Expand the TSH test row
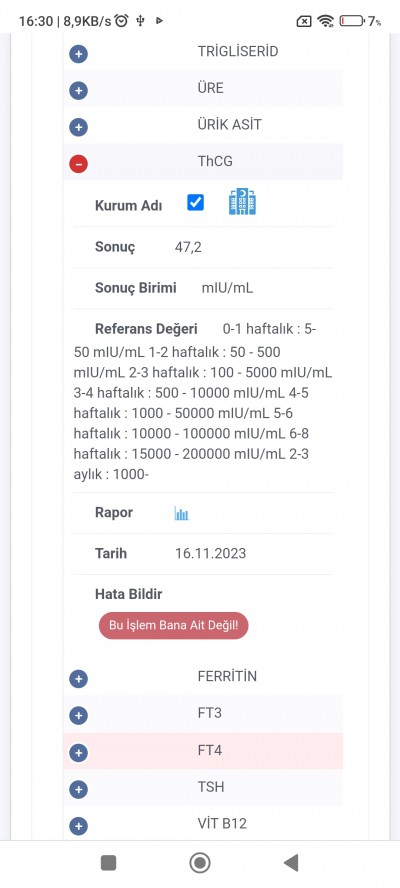 [x=78, y=789]
